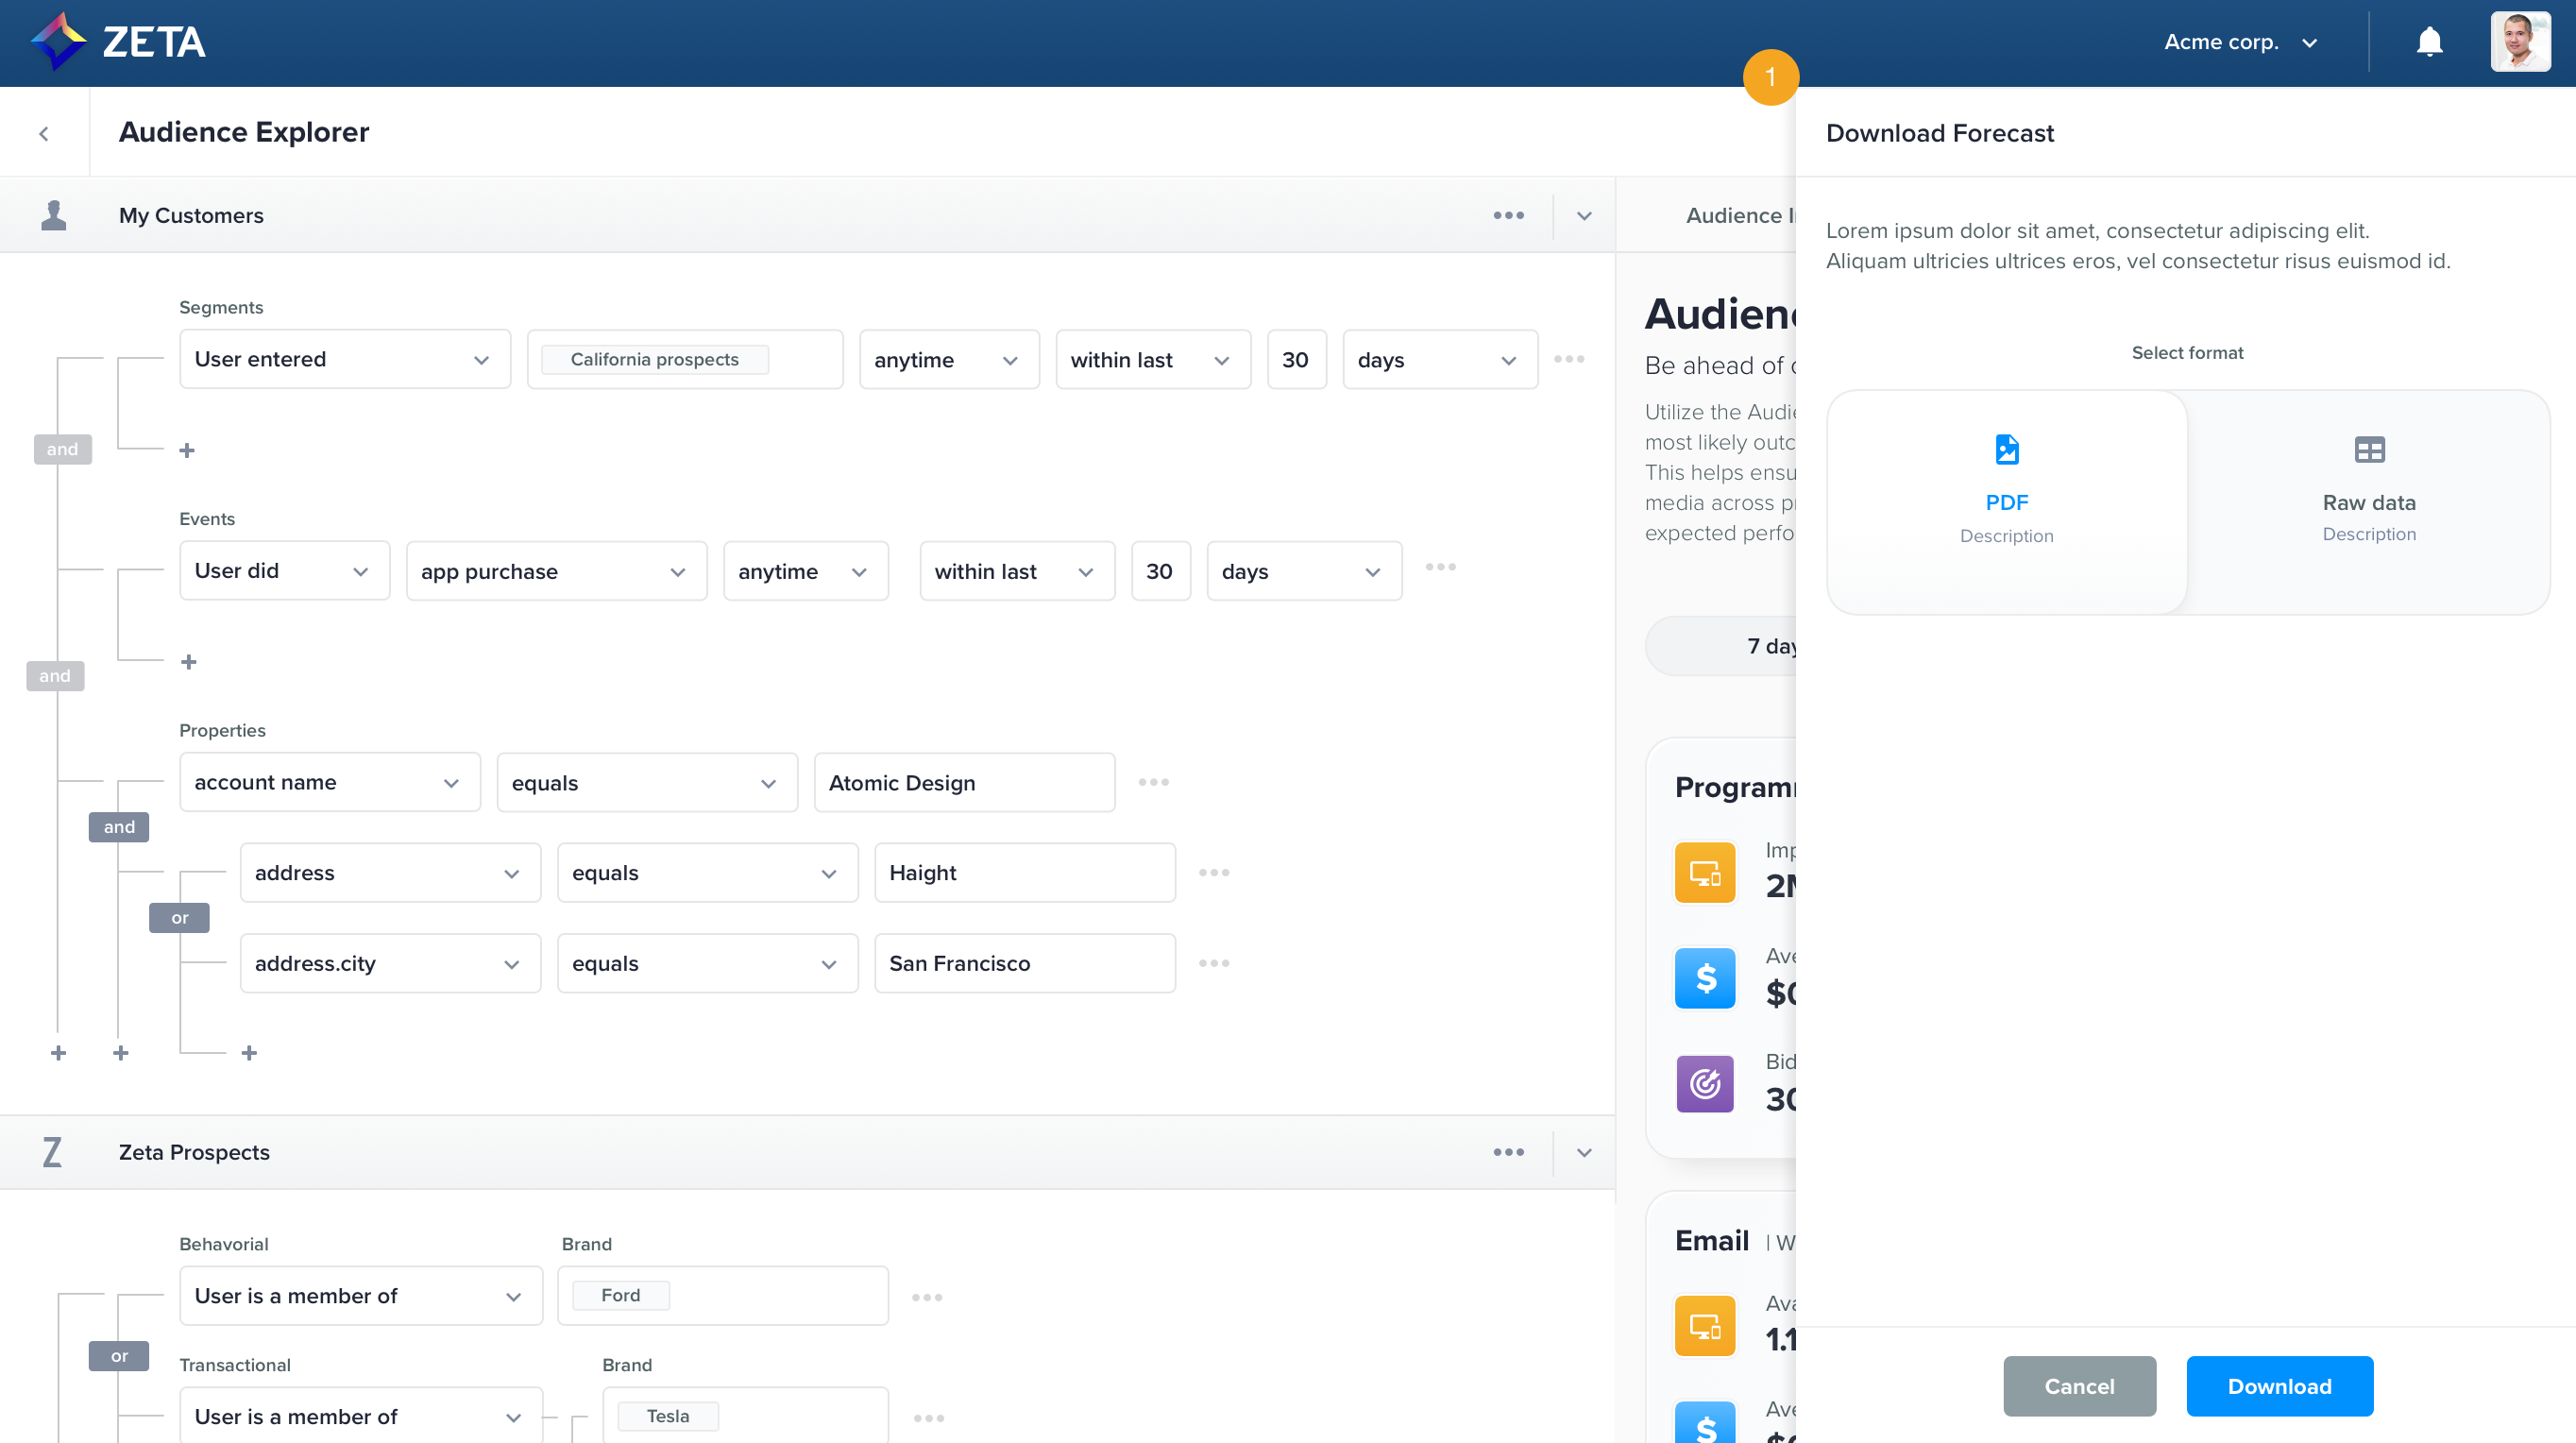Screen dimensions: 2576x1443
Task: Collapse the Zeta Prospects section
Action: point(1584,1153)
